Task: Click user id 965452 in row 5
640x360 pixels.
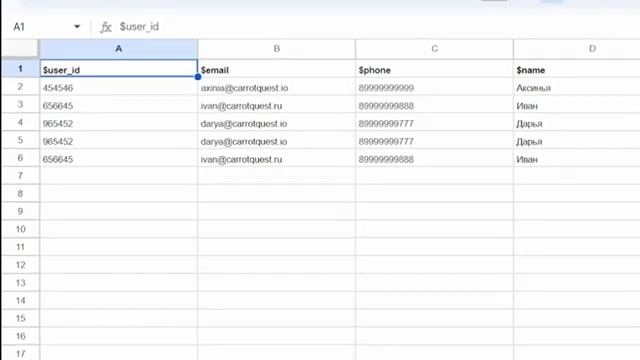Action: 118,140
